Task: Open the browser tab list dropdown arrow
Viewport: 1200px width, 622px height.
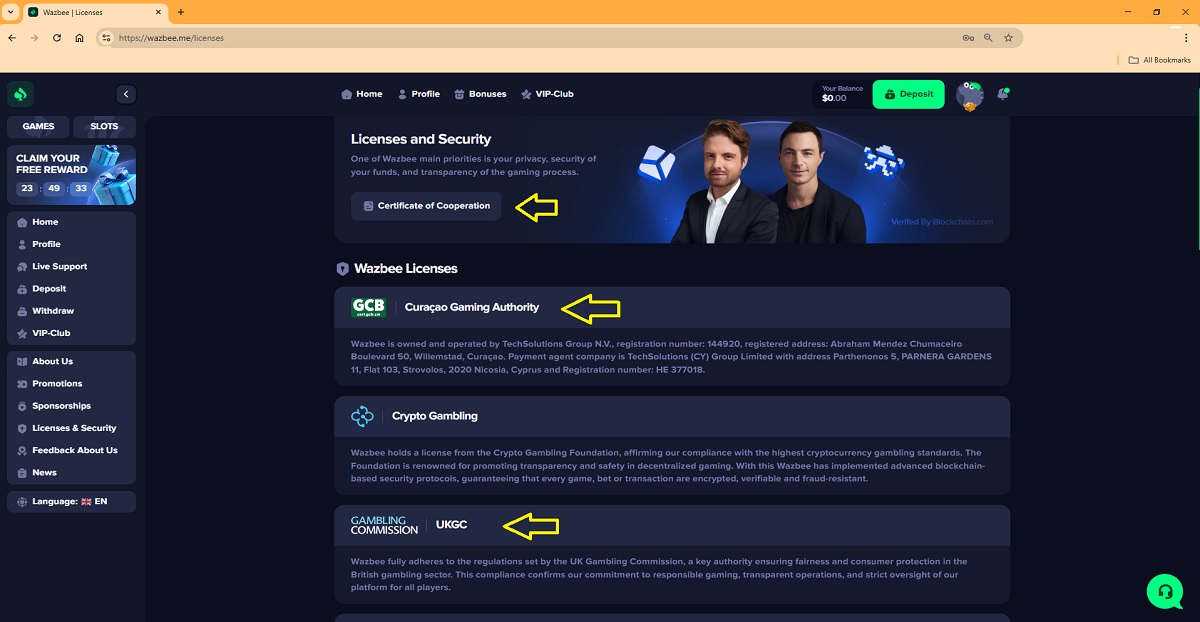Action: (9, 12)
